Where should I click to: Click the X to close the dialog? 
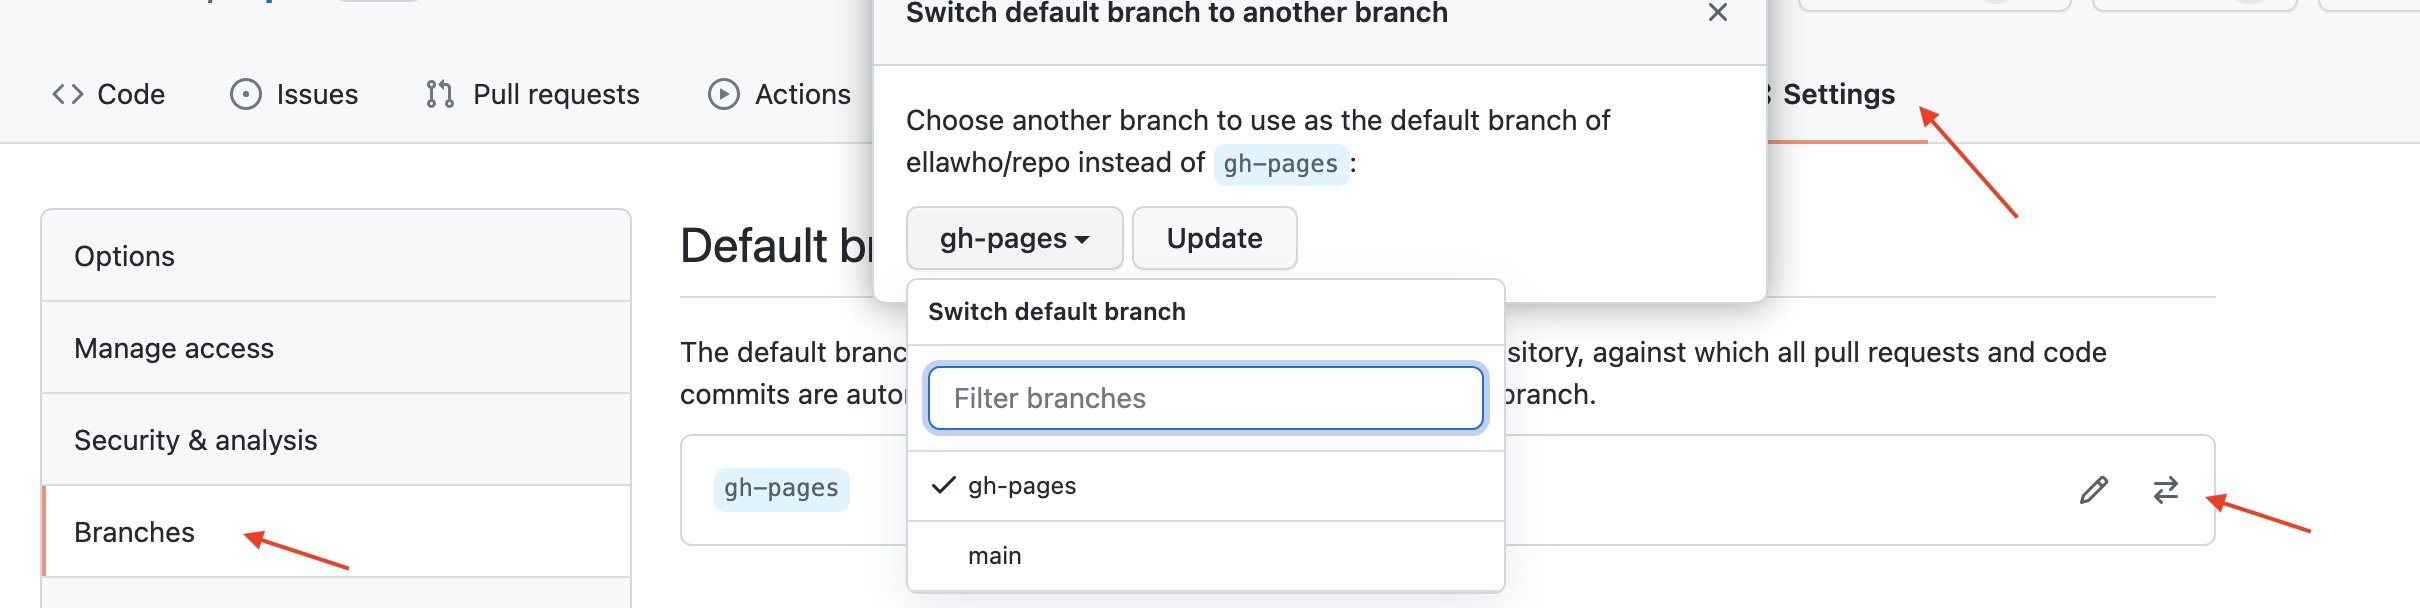click(x=1719, y=14)
